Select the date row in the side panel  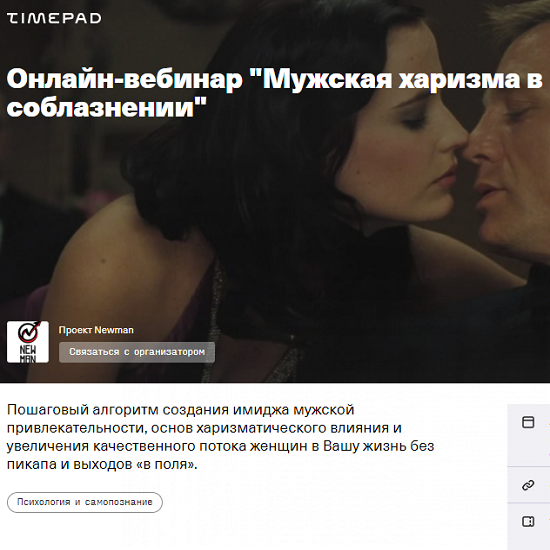pyautogui.click(x=529, y=435)
